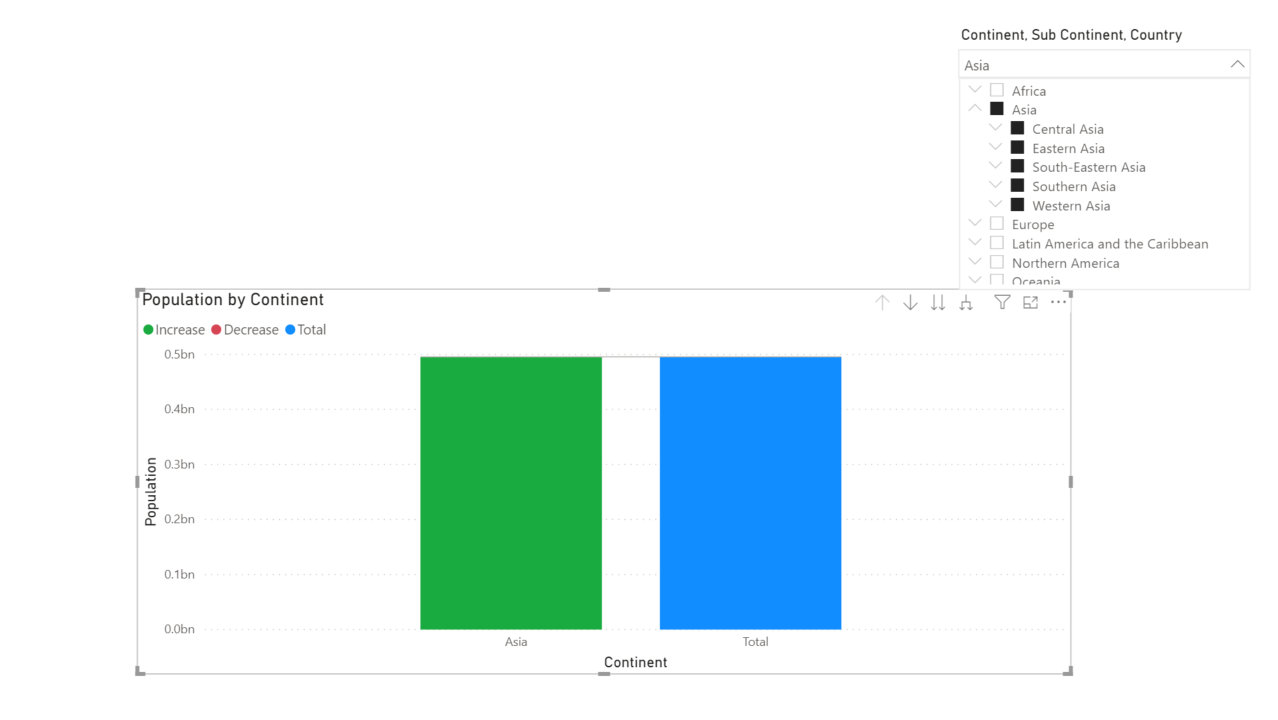Open the visual's filter funnel icon
Image resolution: width=1278 pixels, height=720 pixels.
pyautogui.click(x=1002, y=302)
